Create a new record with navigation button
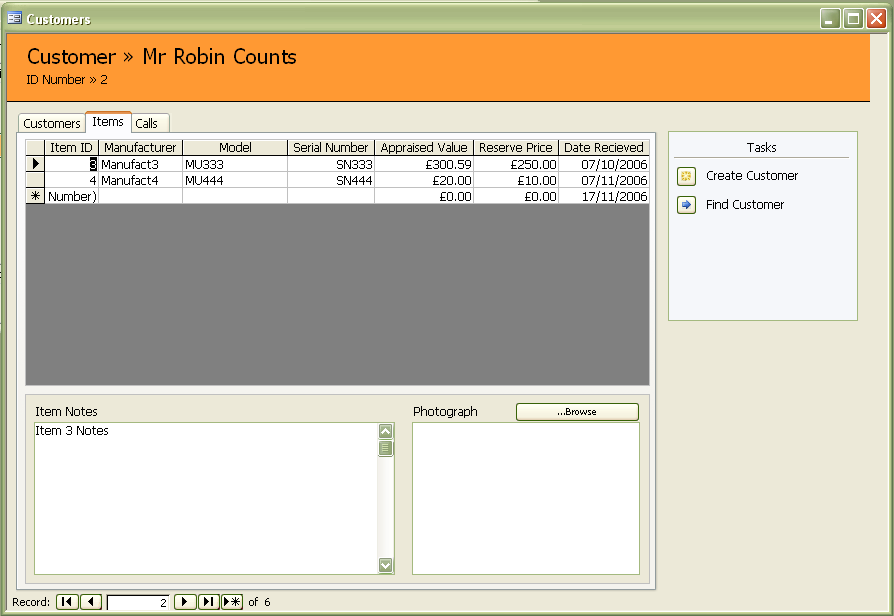 pos(232,602)
